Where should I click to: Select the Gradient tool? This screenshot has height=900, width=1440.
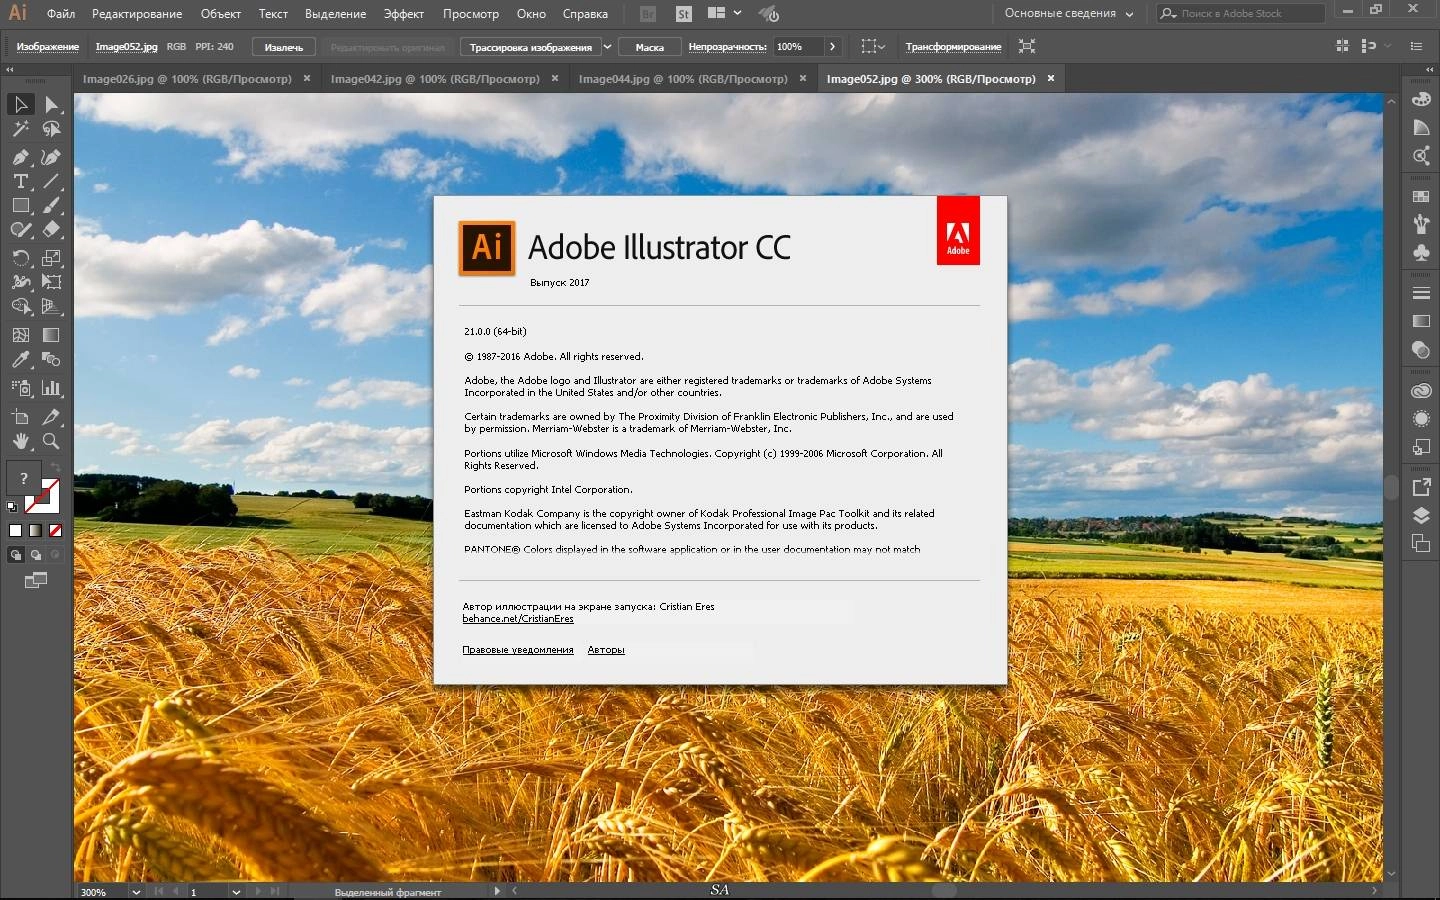click(51, 335)
